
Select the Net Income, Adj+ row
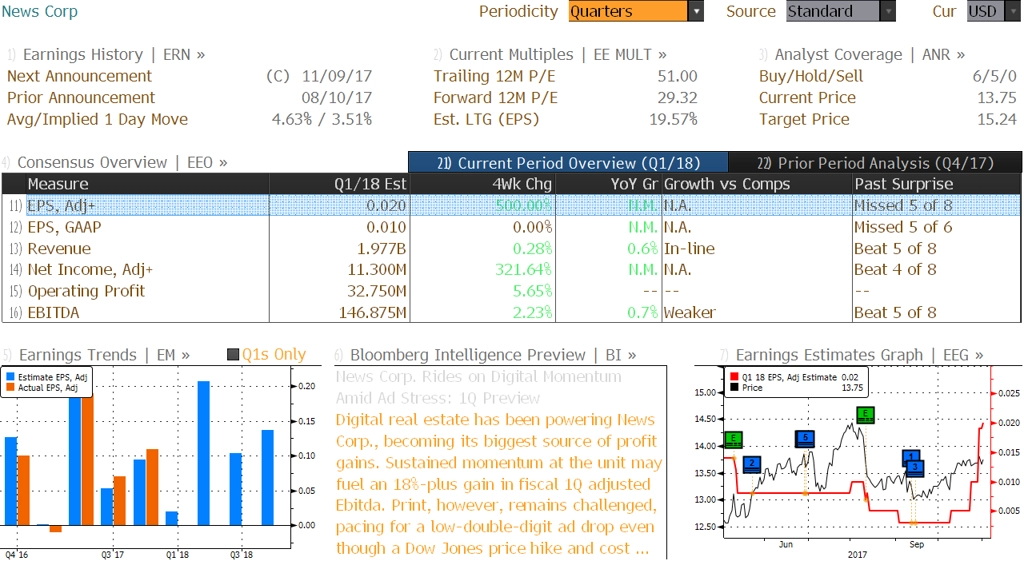point(511,269)
